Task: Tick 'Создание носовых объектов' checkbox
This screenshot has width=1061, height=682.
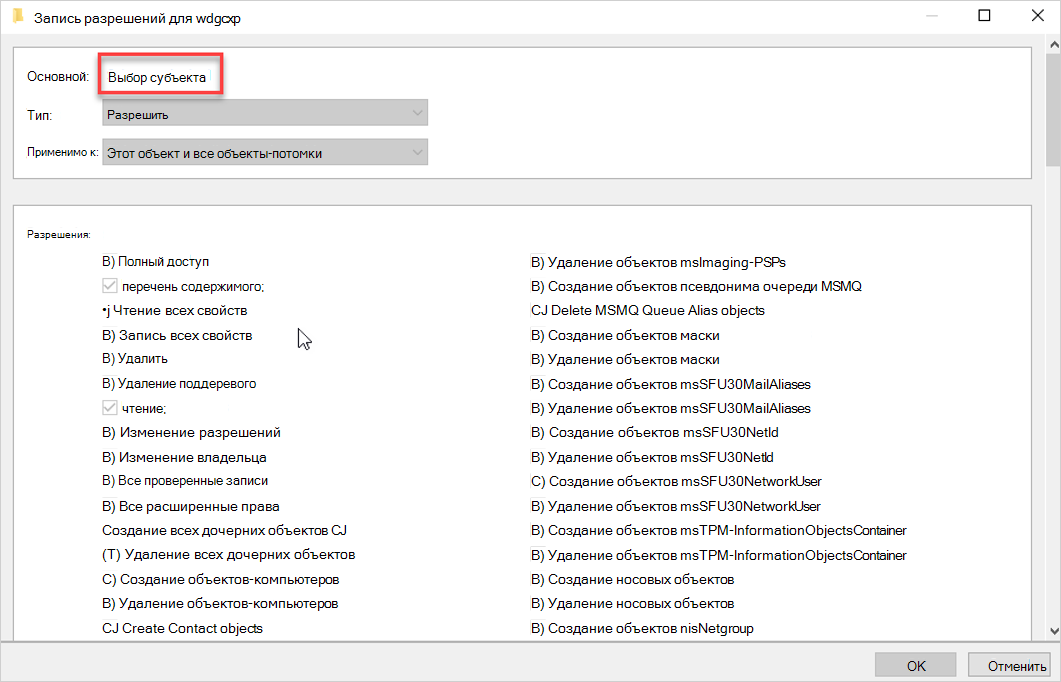Action: pos(538,579)
